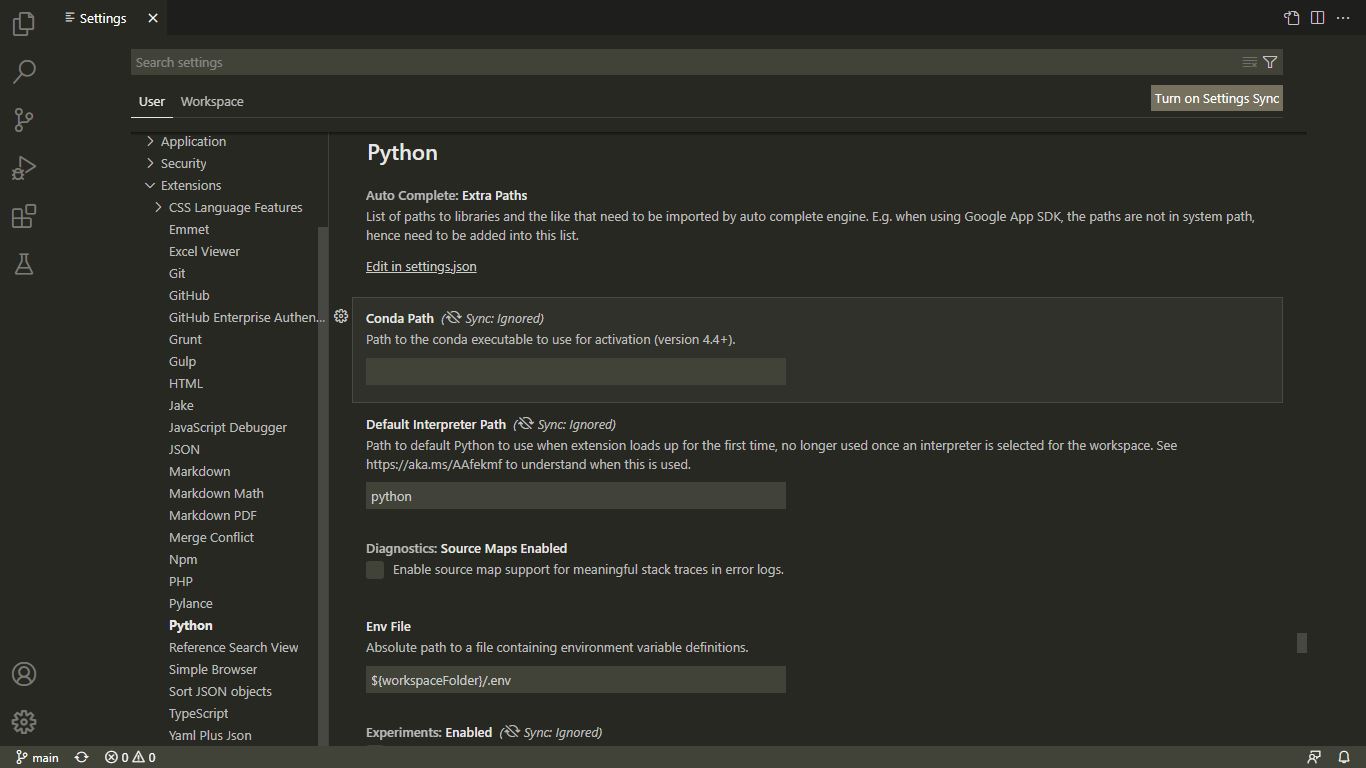Open the Accounts icon
This screenshot has width=1366, height=768.
23,674
